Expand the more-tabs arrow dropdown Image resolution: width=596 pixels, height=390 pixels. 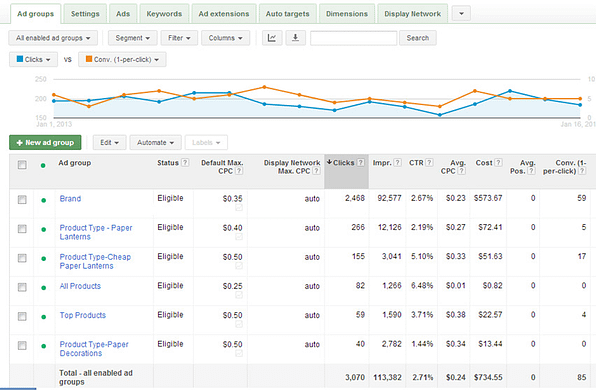point(461,13)
